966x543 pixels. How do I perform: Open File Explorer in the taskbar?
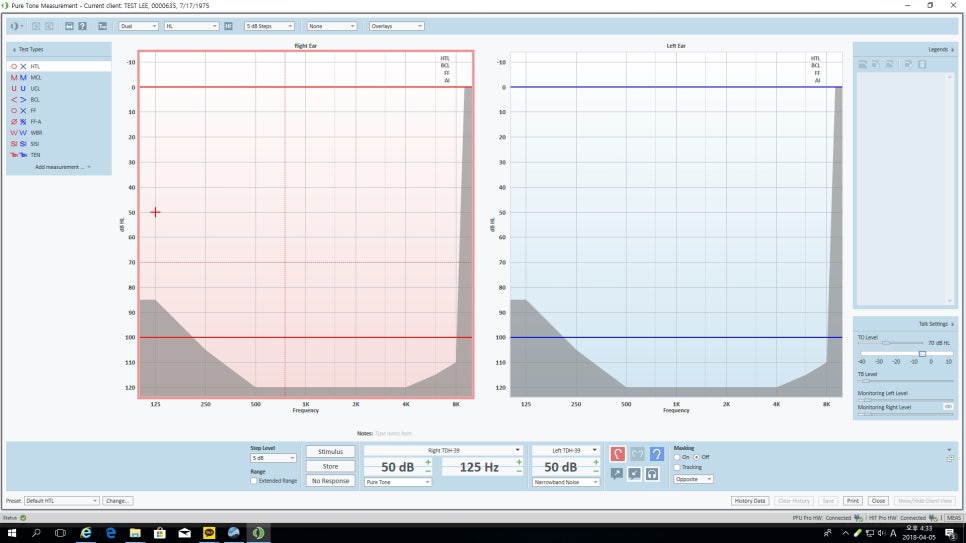click(x=135, y=533)
